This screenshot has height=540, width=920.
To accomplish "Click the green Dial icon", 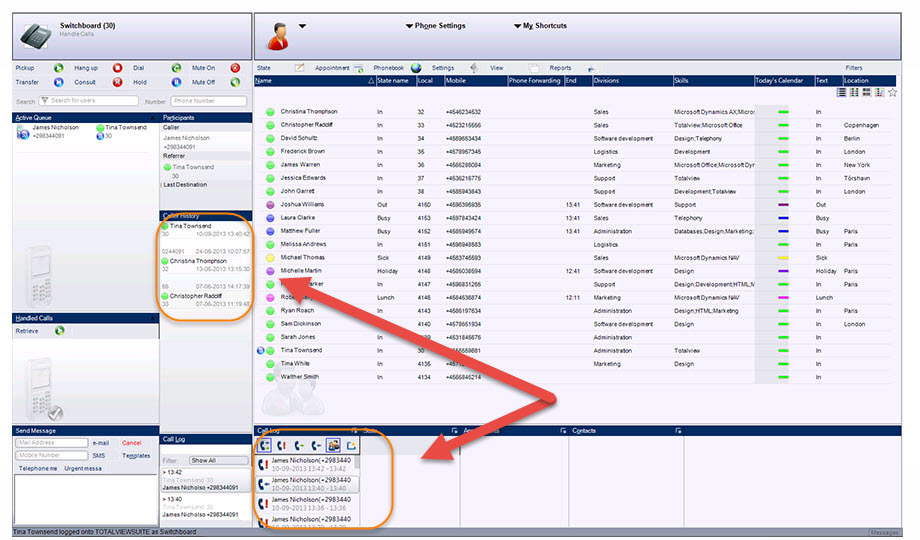I will tap(176, 68).
